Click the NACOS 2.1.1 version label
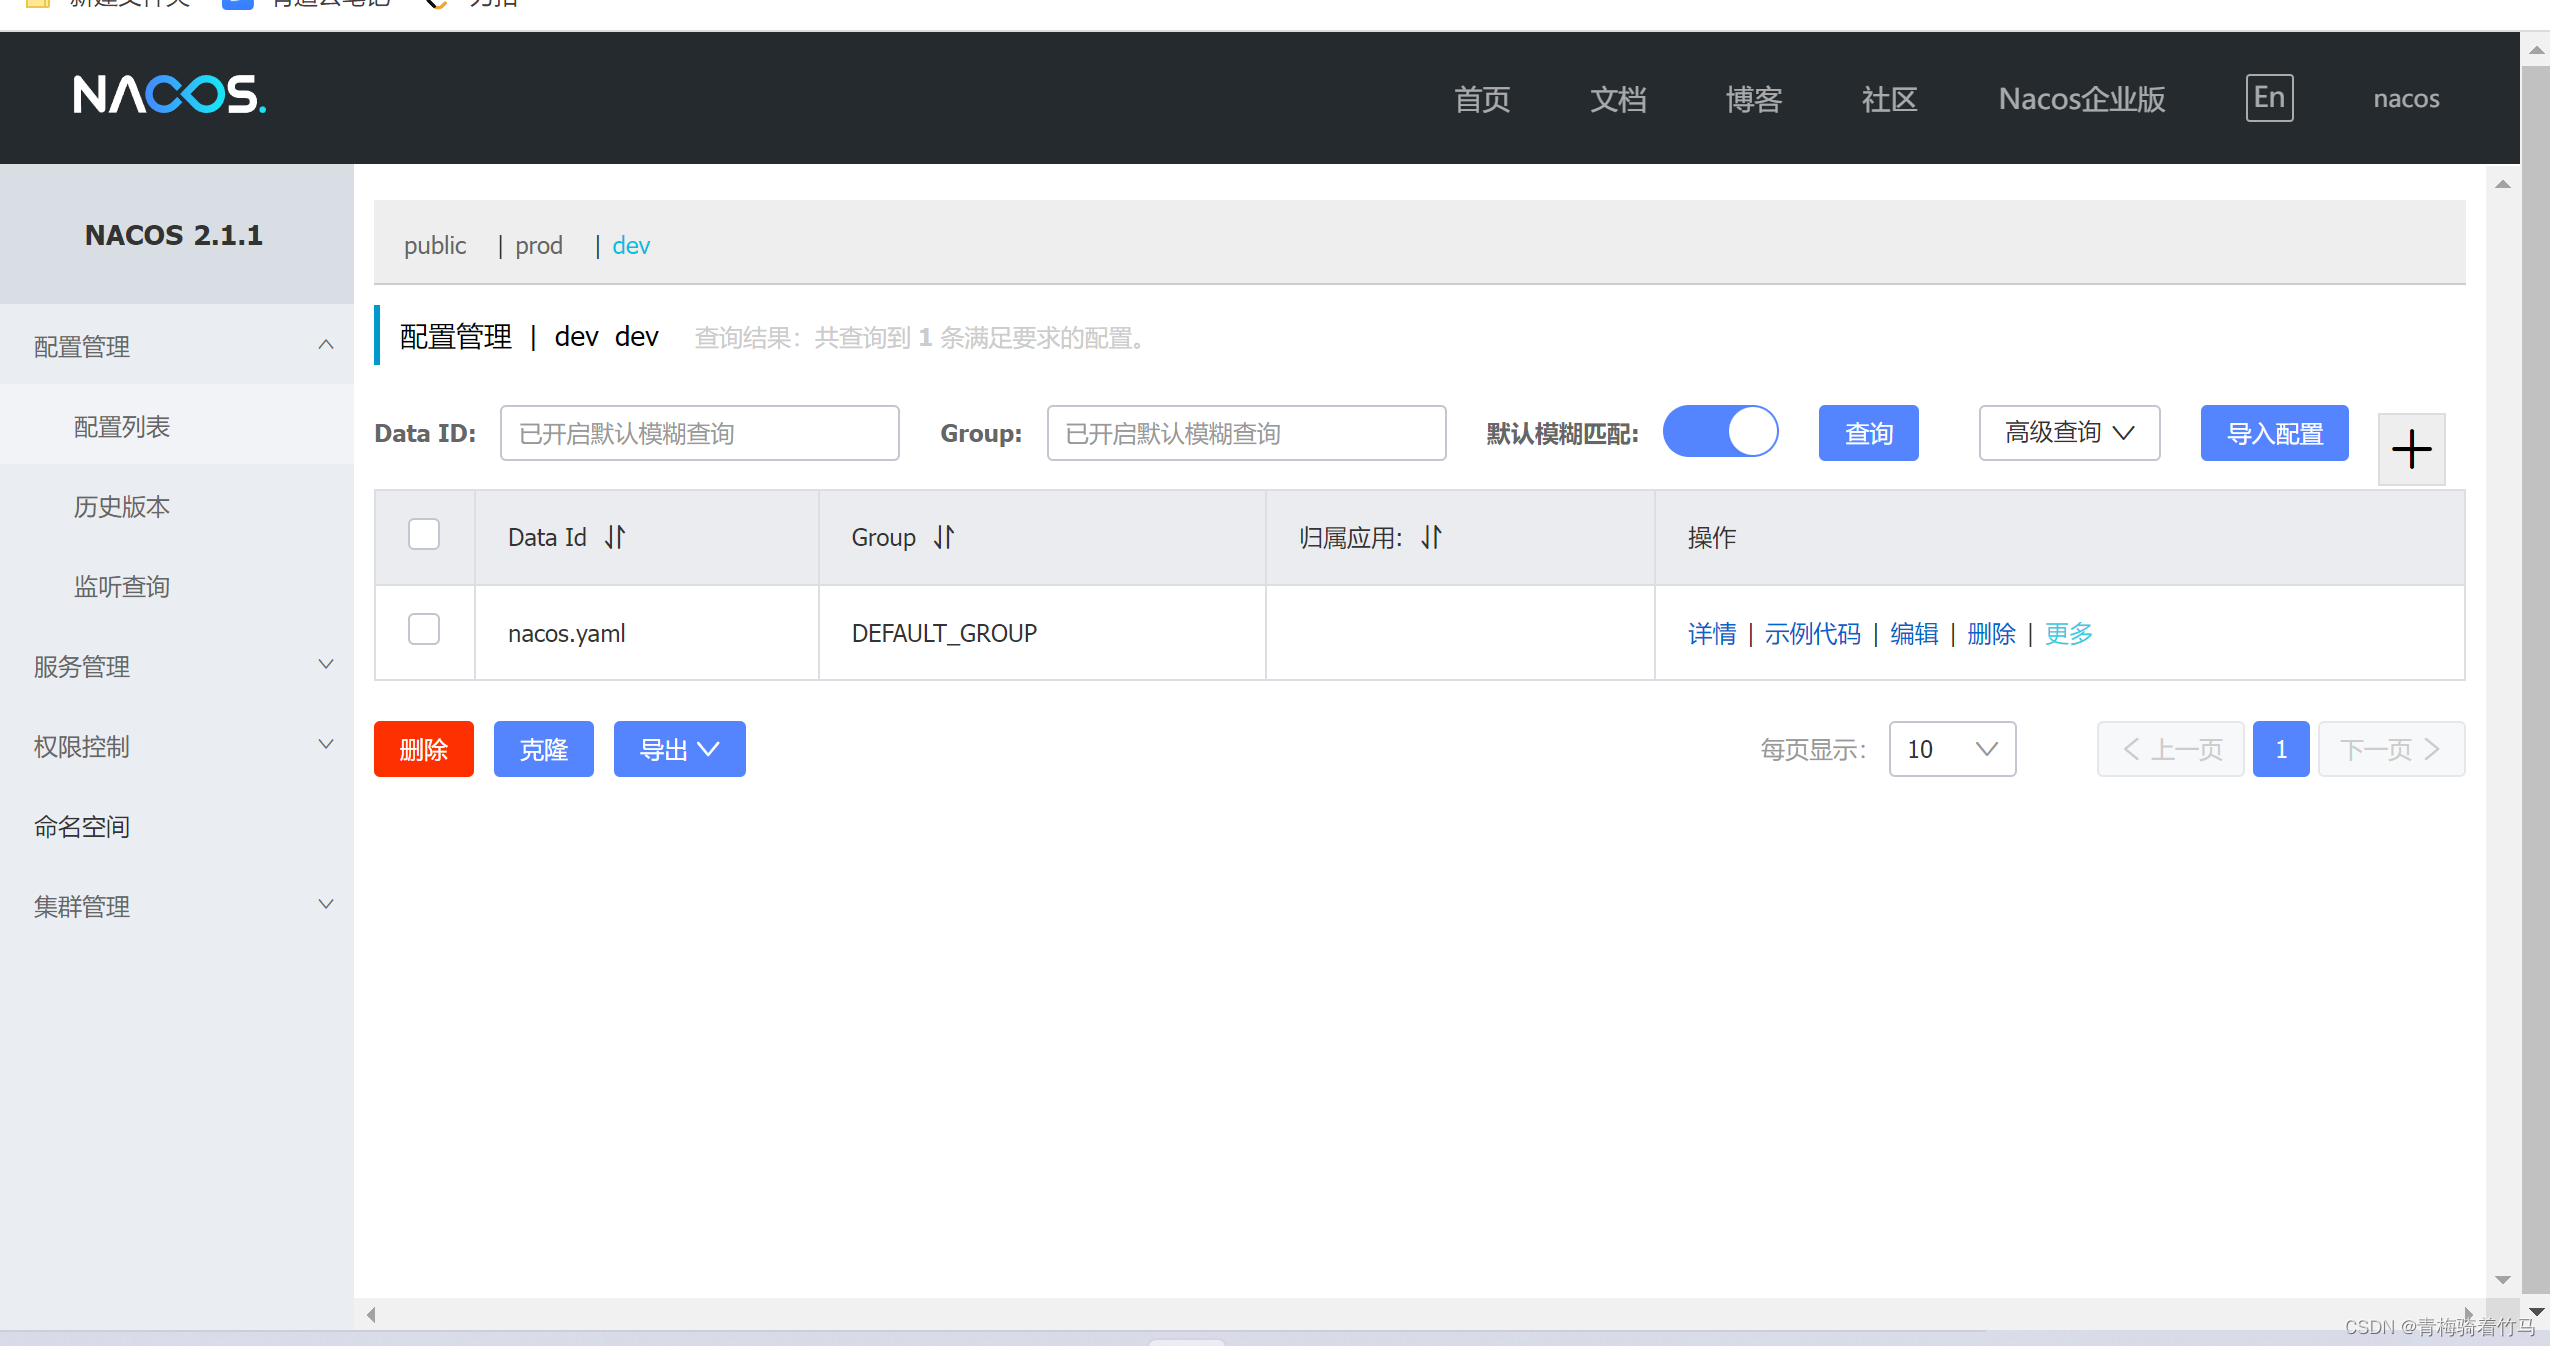2550x1346 pixels. click(x=174, y=235)
